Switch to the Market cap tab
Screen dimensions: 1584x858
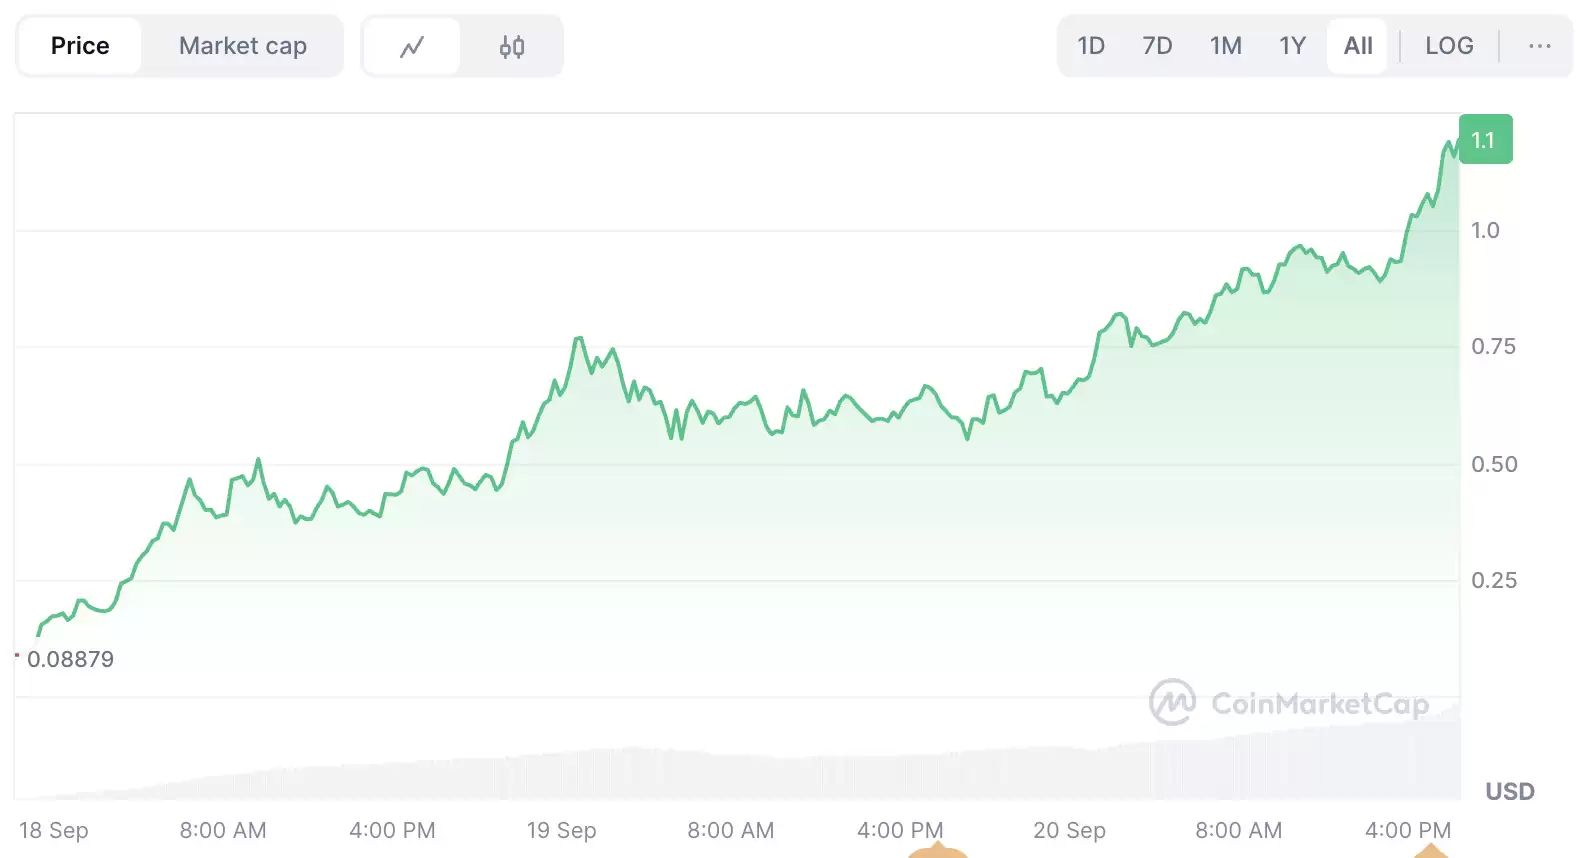tap(243, 45)
